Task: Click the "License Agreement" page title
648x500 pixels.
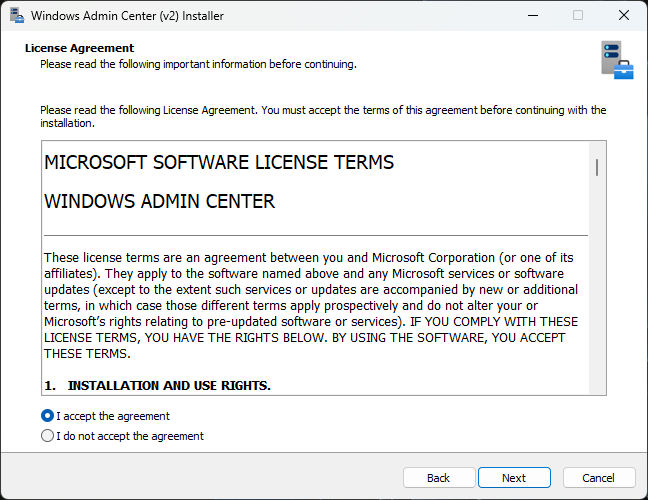Action: click(79, 48)
